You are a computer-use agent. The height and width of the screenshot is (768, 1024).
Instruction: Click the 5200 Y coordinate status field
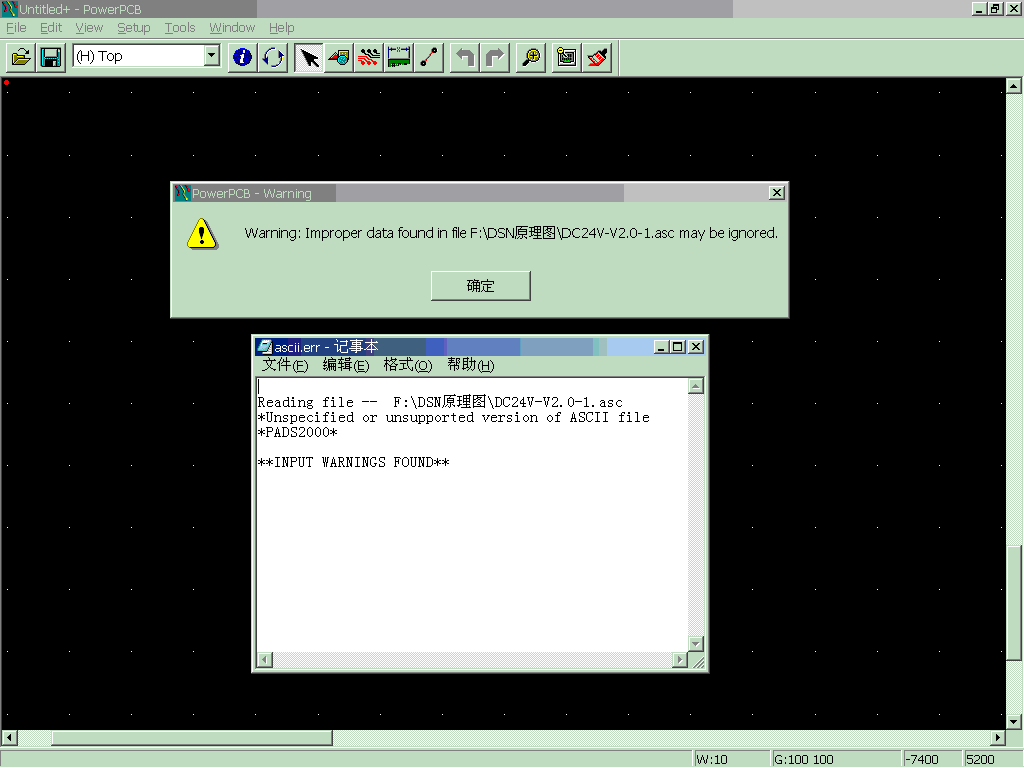993,759
